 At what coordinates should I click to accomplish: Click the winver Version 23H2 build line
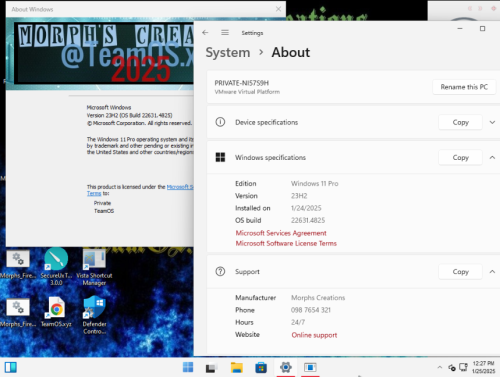pyautogui.click(x=129, y=115)
